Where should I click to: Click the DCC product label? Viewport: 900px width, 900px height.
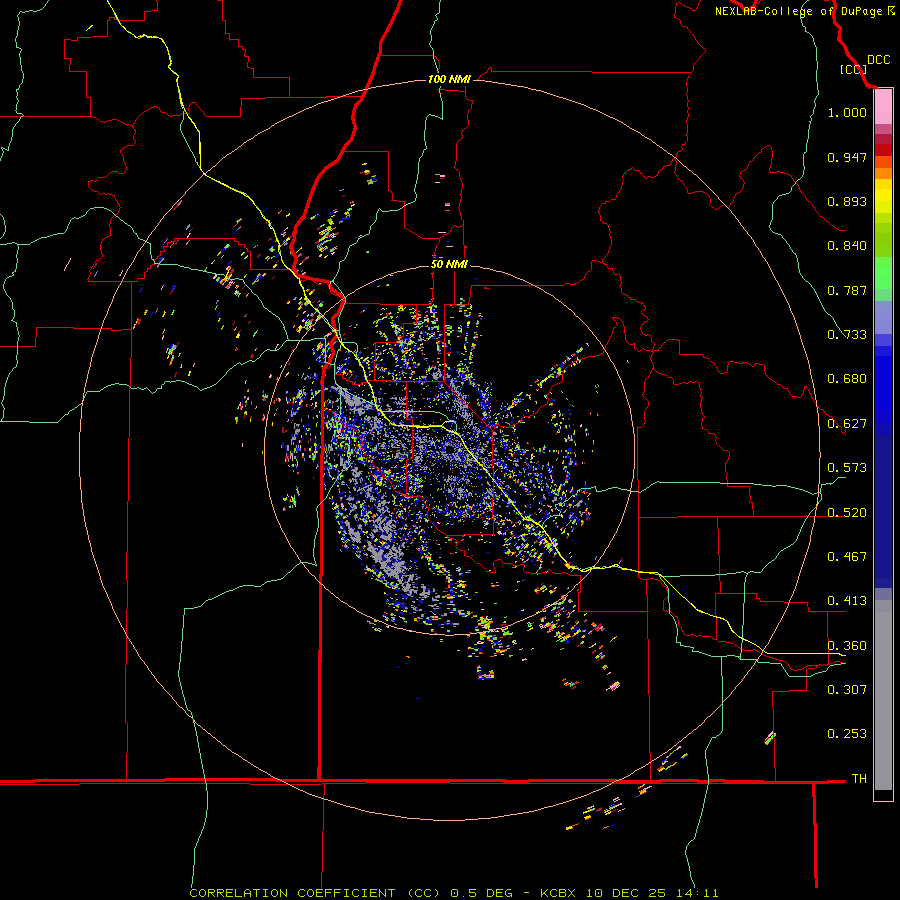click(x=878, y=60)
